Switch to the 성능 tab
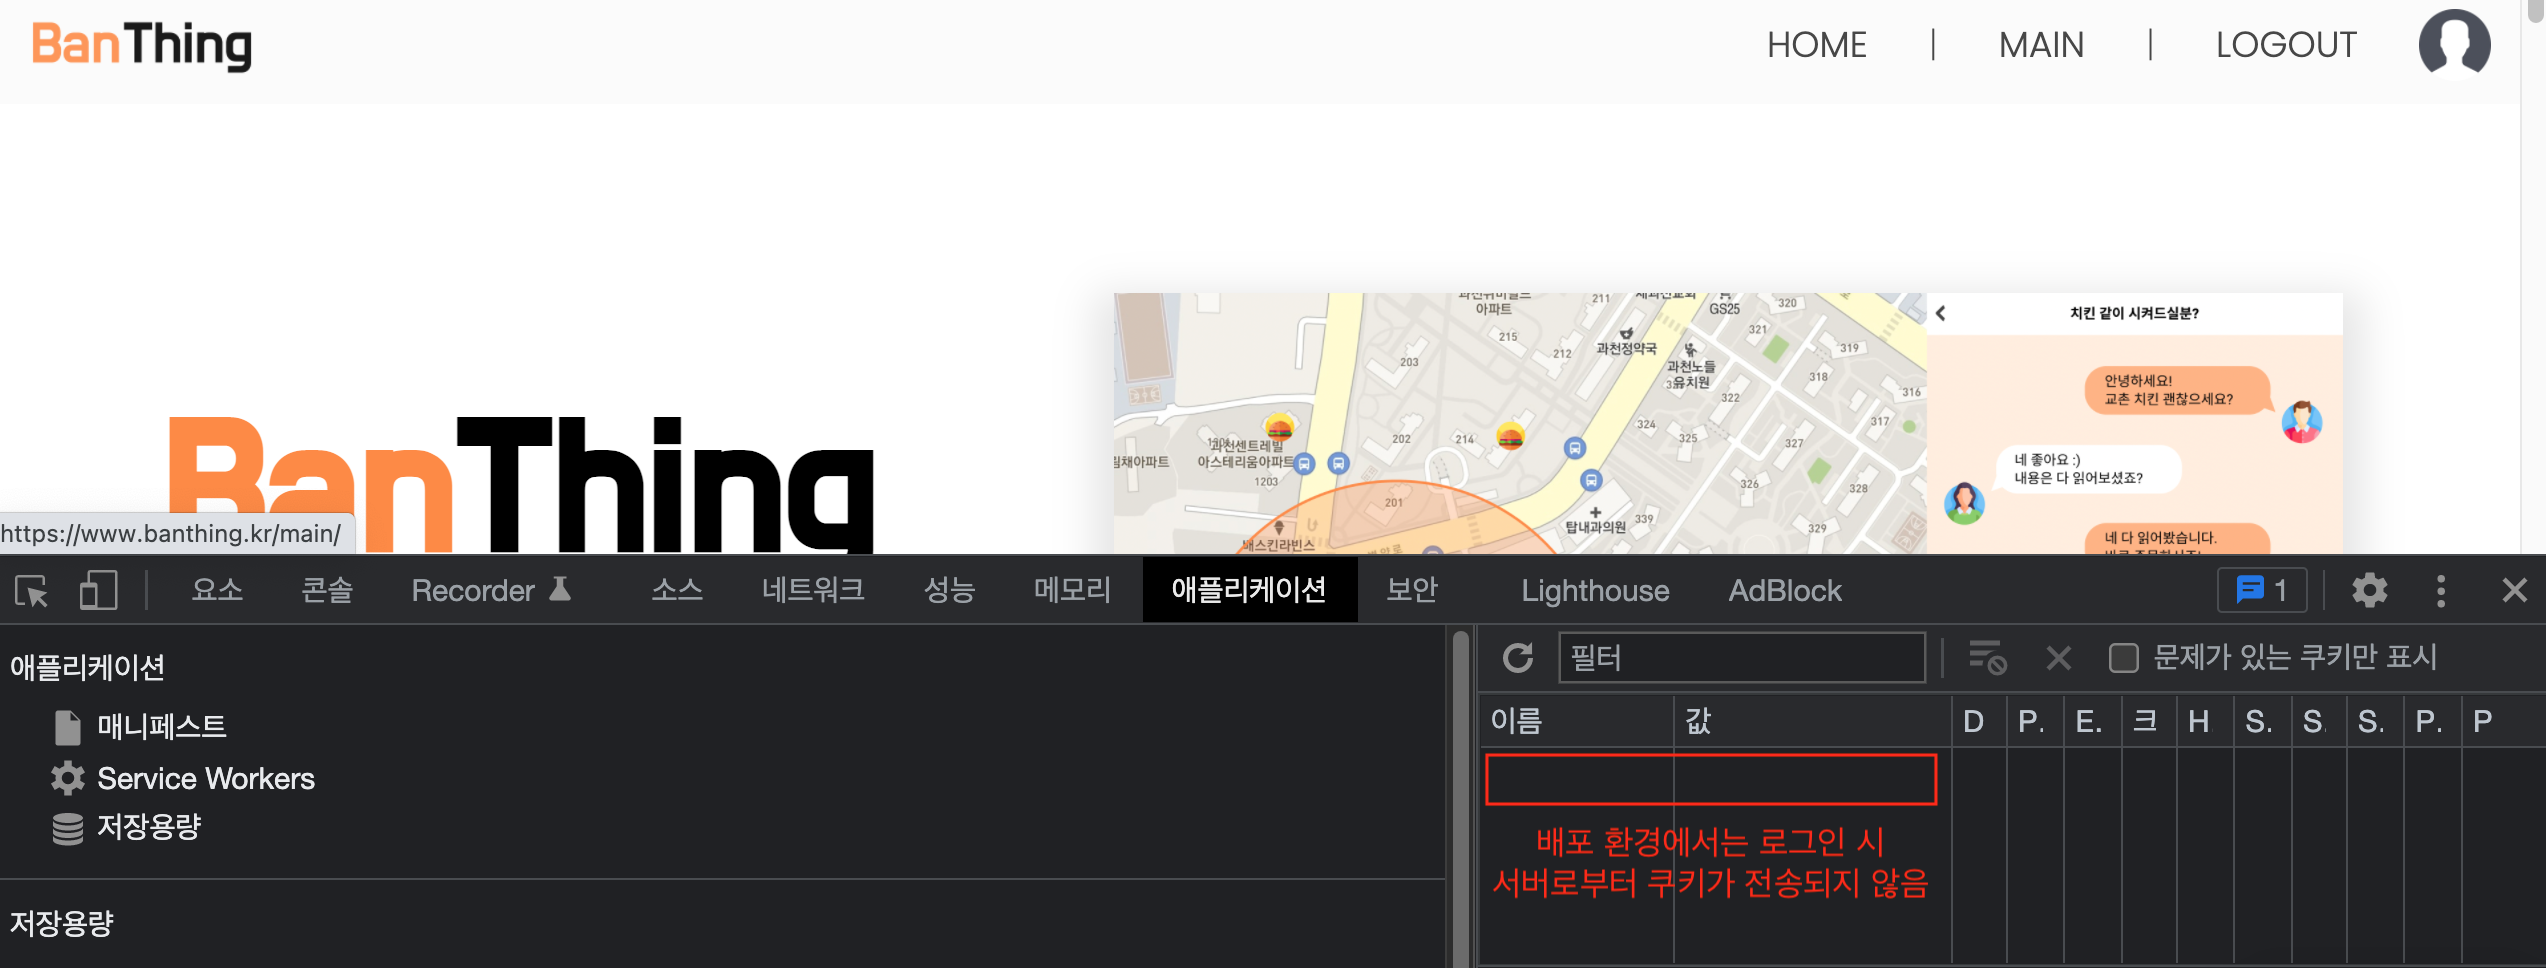Image resolution: width=2546 pixels, height=968 pixels. (x=949, y=591)
